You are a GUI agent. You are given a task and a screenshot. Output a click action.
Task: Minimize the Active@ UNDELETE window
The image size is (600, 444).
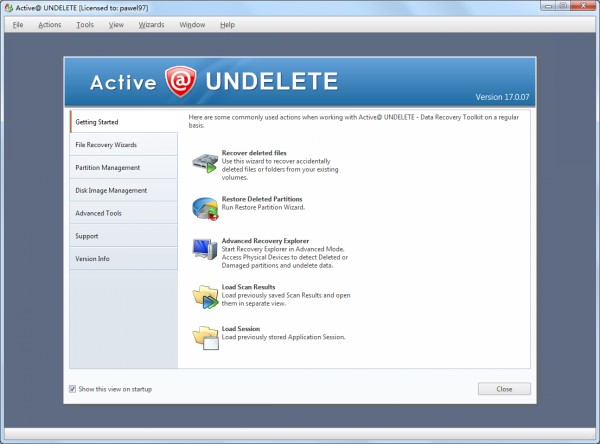click(548, 5)
